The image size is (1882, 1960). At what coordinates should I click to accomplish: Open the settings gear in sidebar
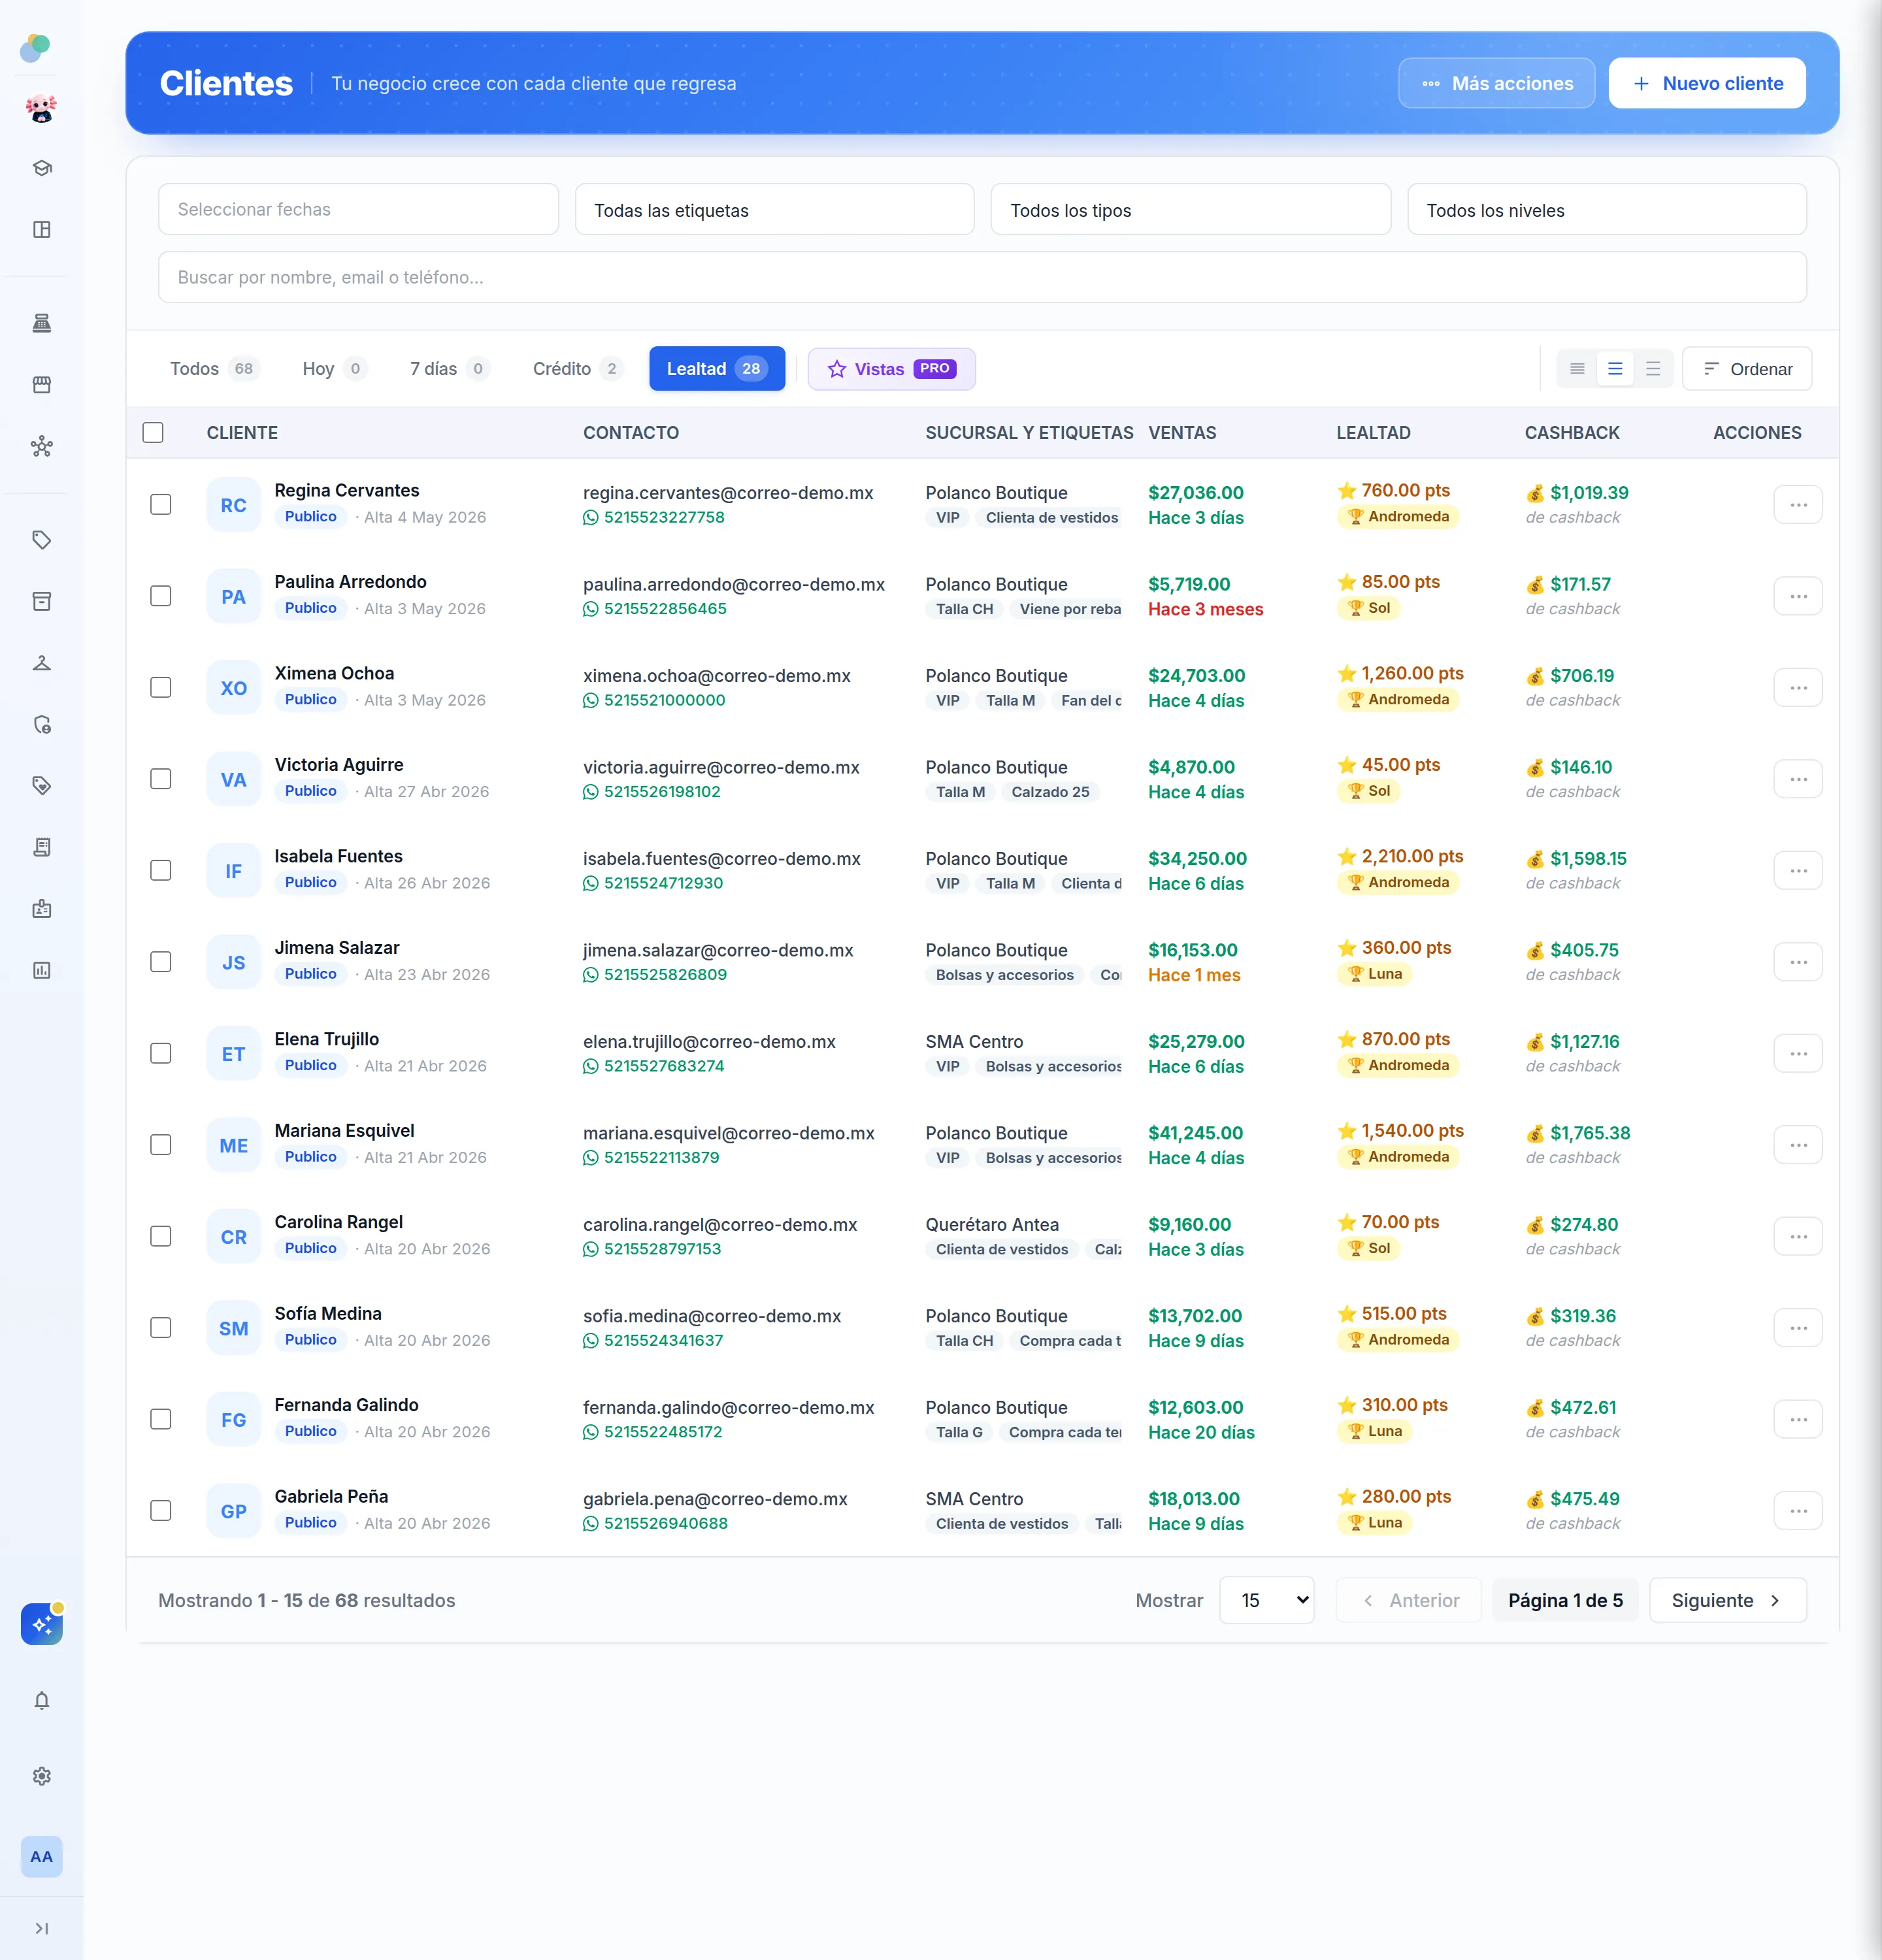42,1776
